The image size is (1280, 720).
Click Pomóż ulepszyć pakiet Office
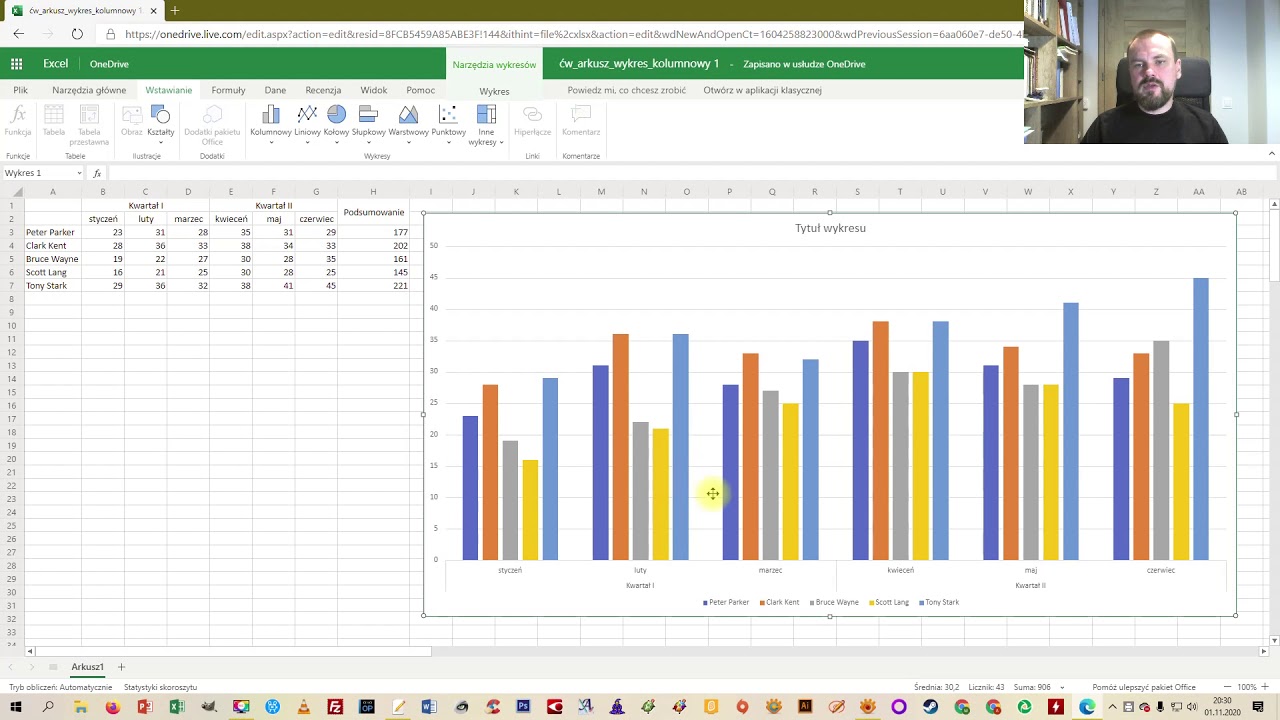tap(1144, 687)
